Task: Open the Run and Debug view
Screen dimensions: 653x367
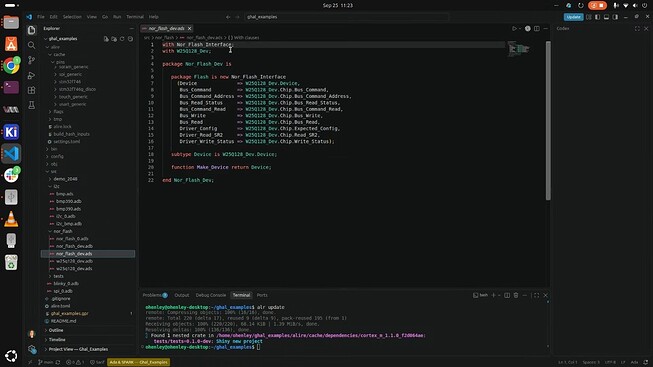Action: coord(32,75)
